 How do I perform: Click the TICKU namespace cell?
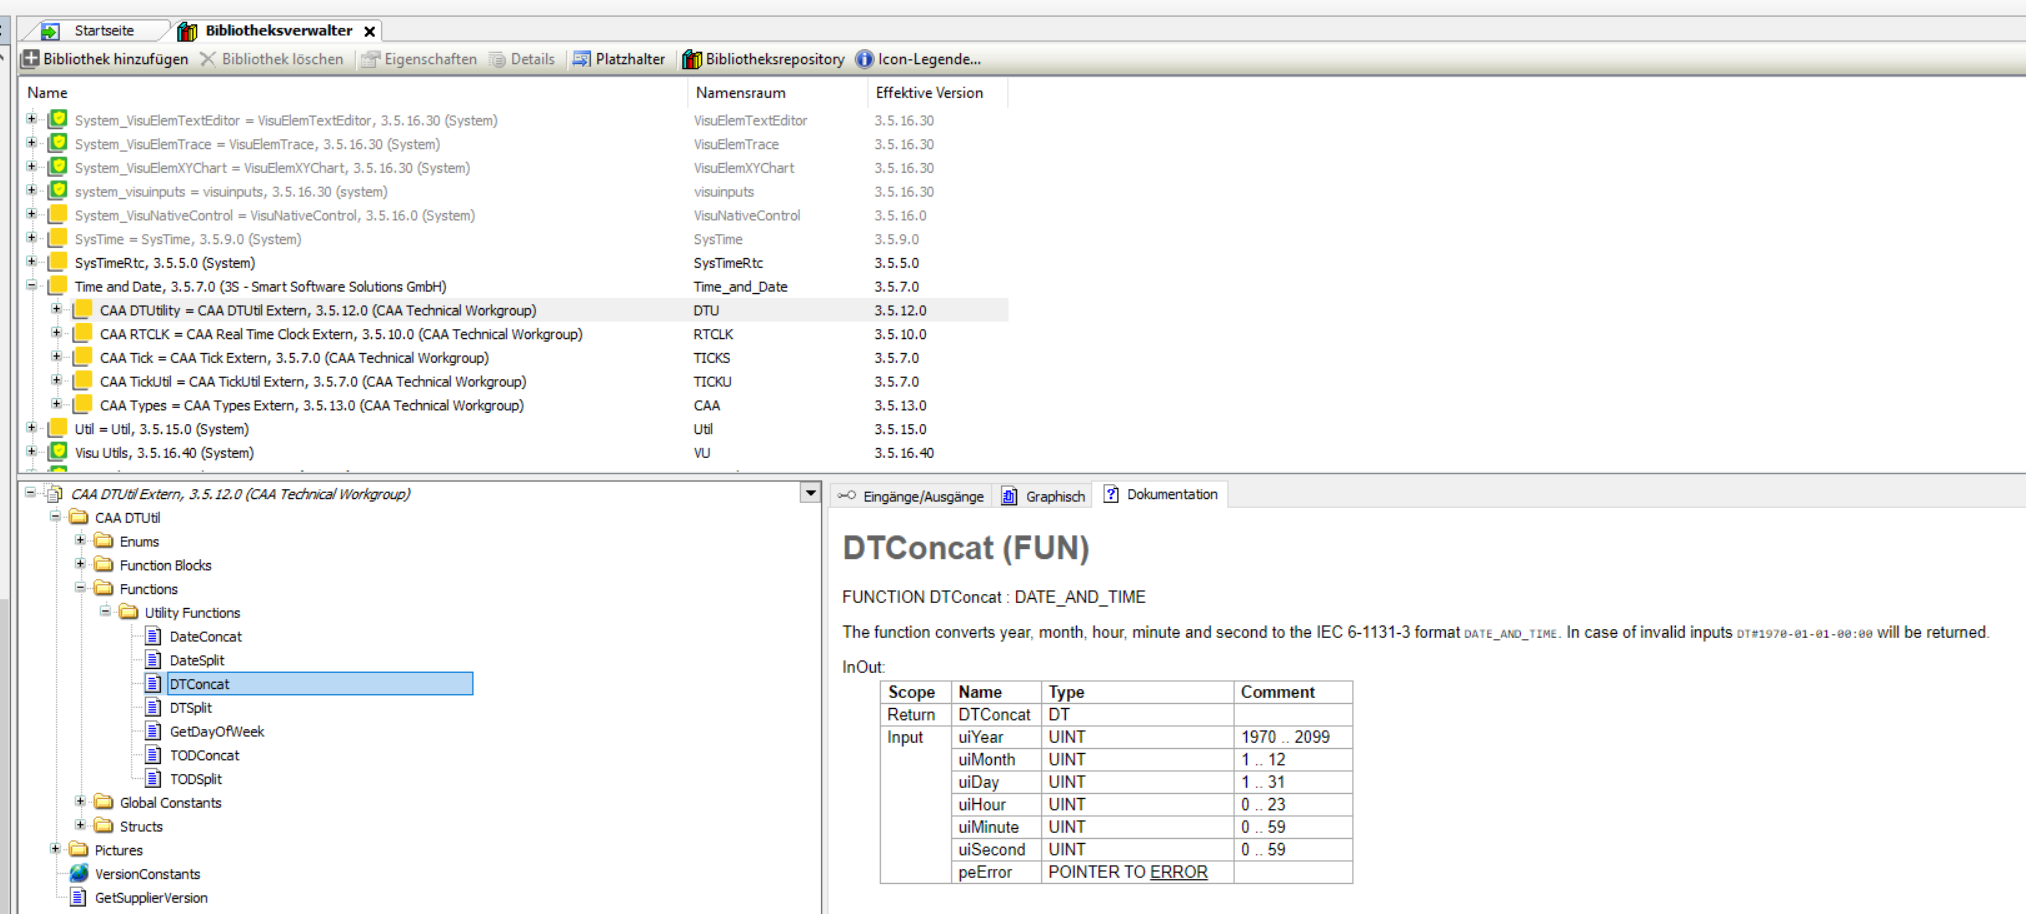point(712,381)
